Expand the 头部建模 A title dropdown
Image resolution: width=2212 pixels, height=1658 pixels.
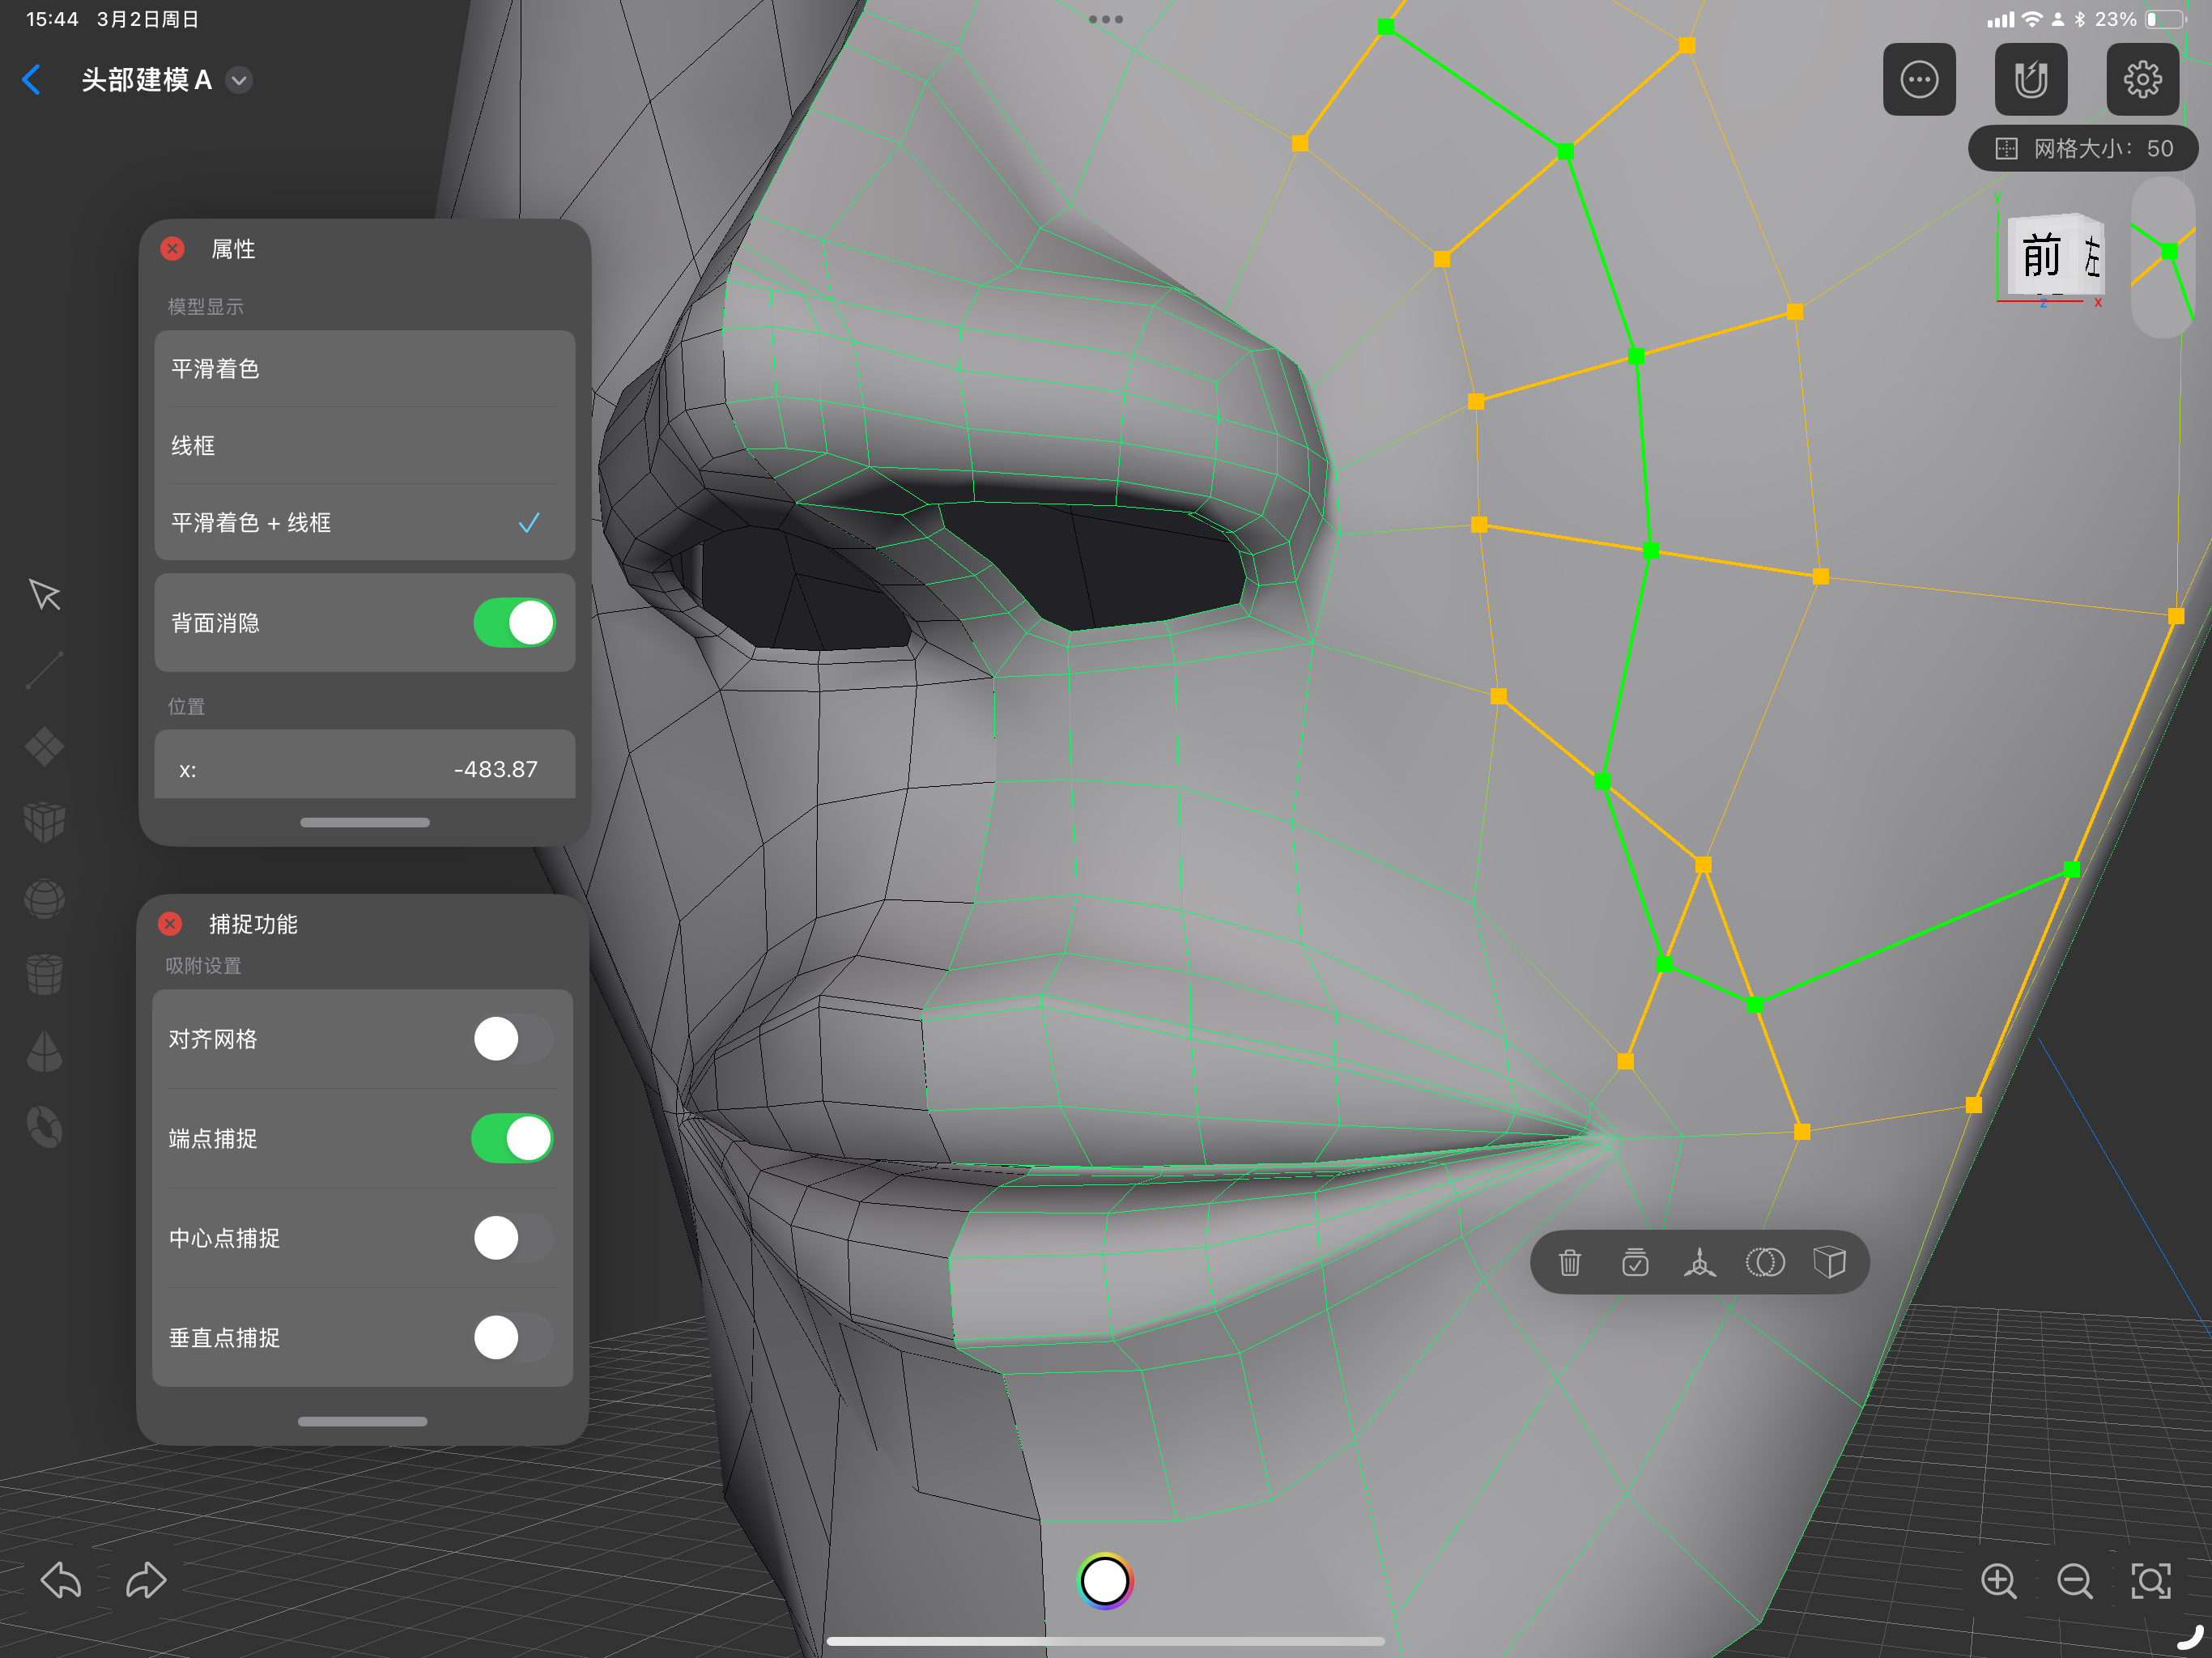(239, 80)
